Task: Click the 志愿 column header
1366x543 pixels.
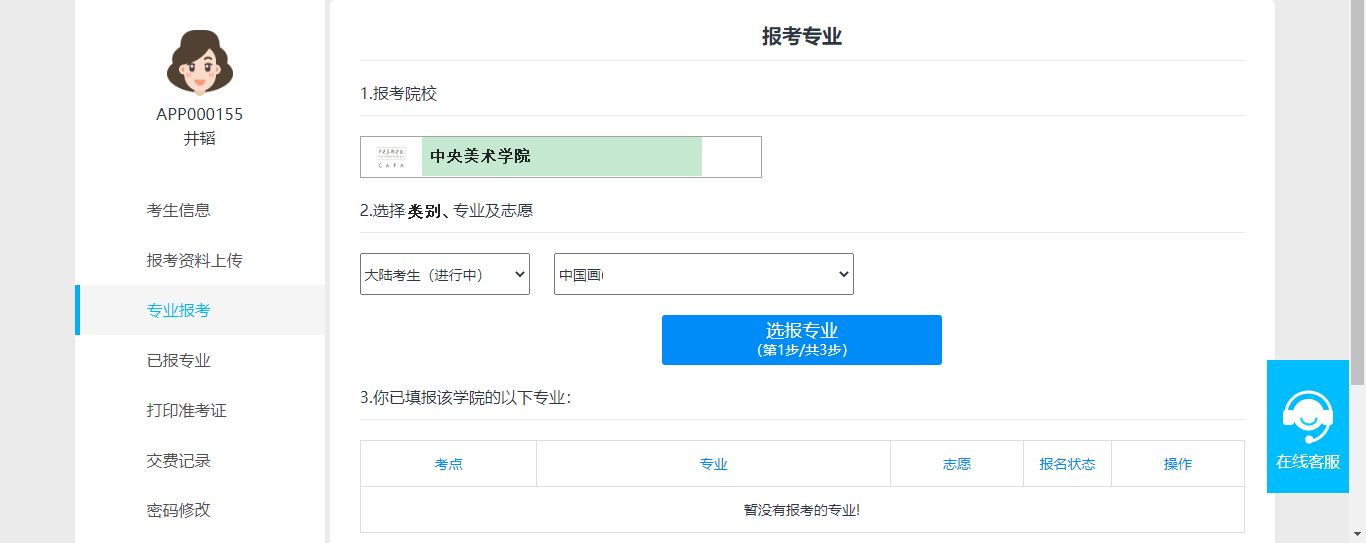Action: click(956, 464)
